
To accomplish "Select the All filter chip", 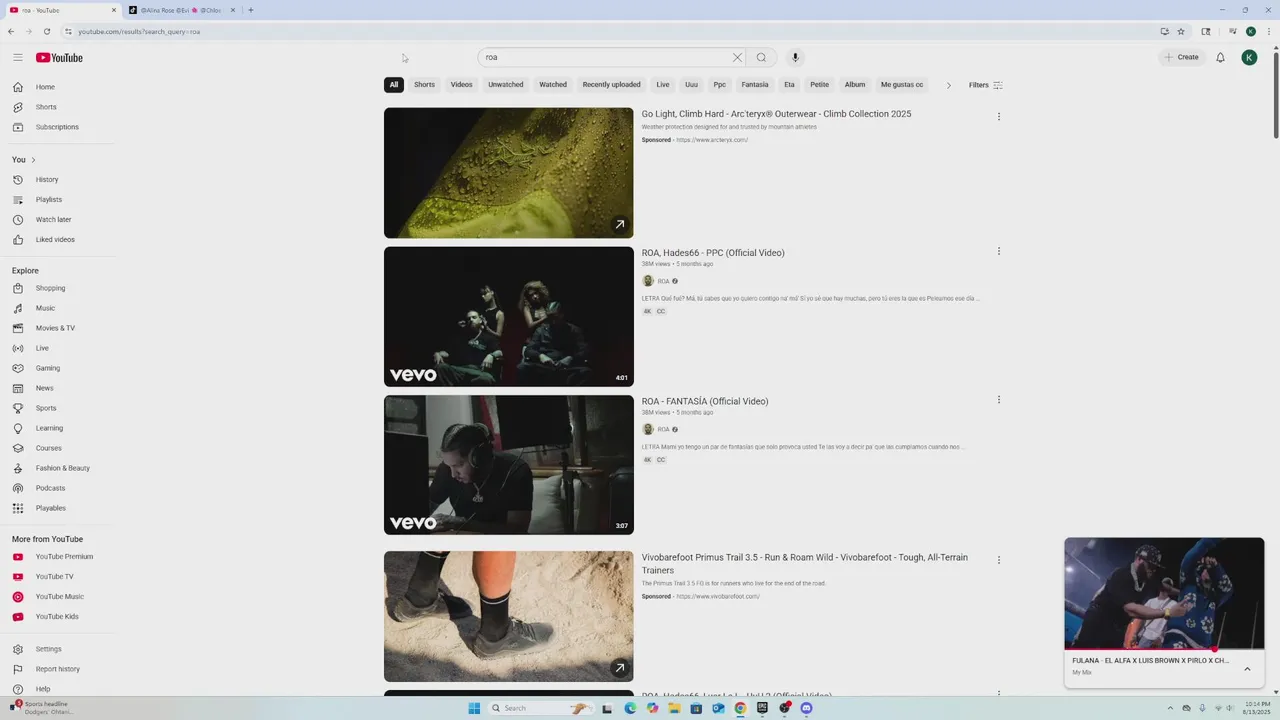I will [x=394, y=85].
